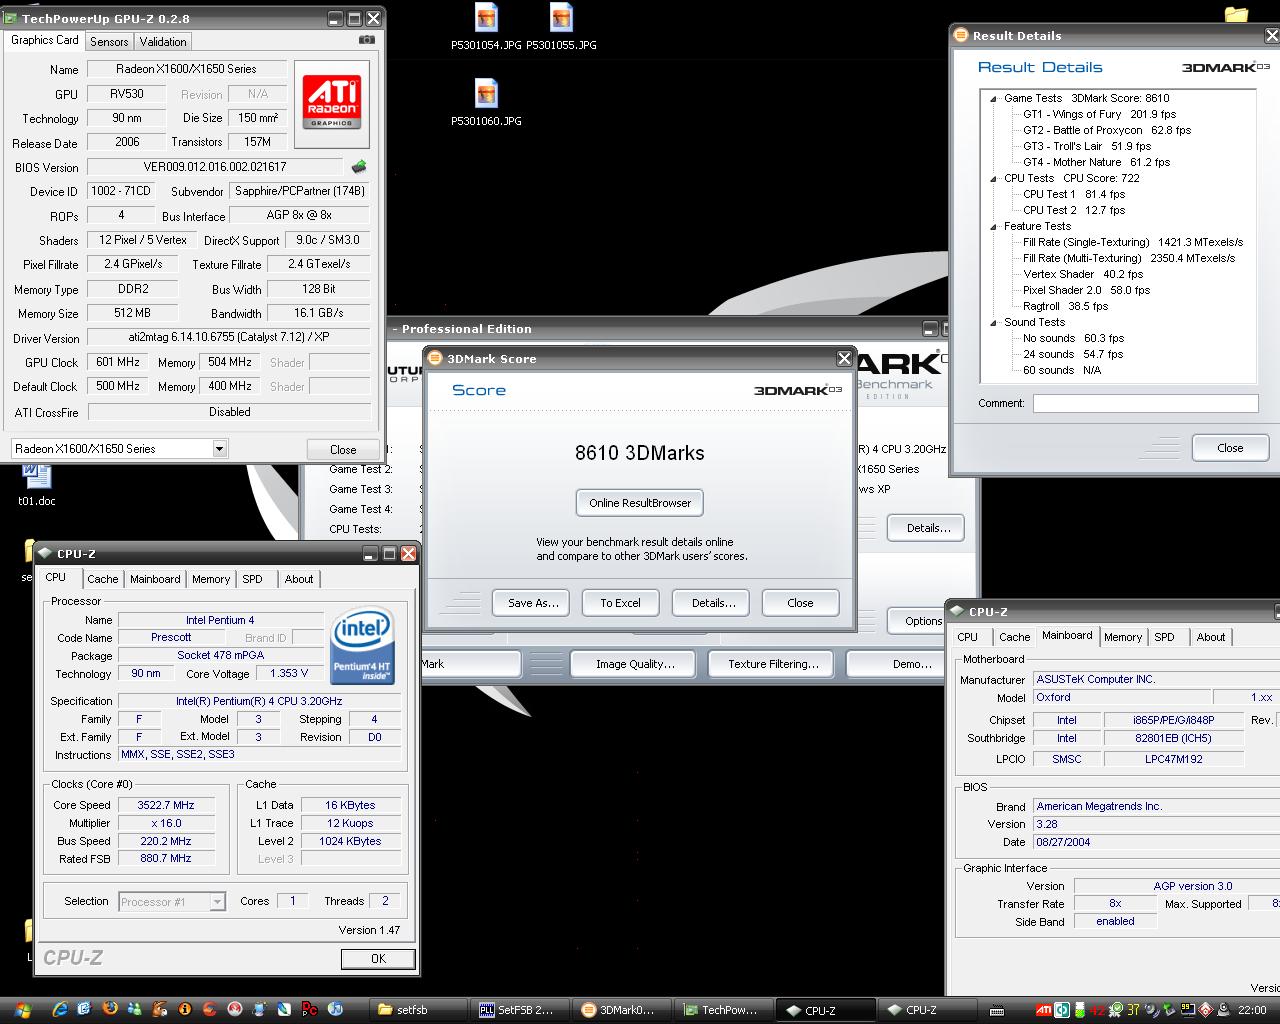Click the BIOS save chip icon in GPU-Z
Image resolution: width=1280 pixels, height=1024 pixels.
pos(359,167)
